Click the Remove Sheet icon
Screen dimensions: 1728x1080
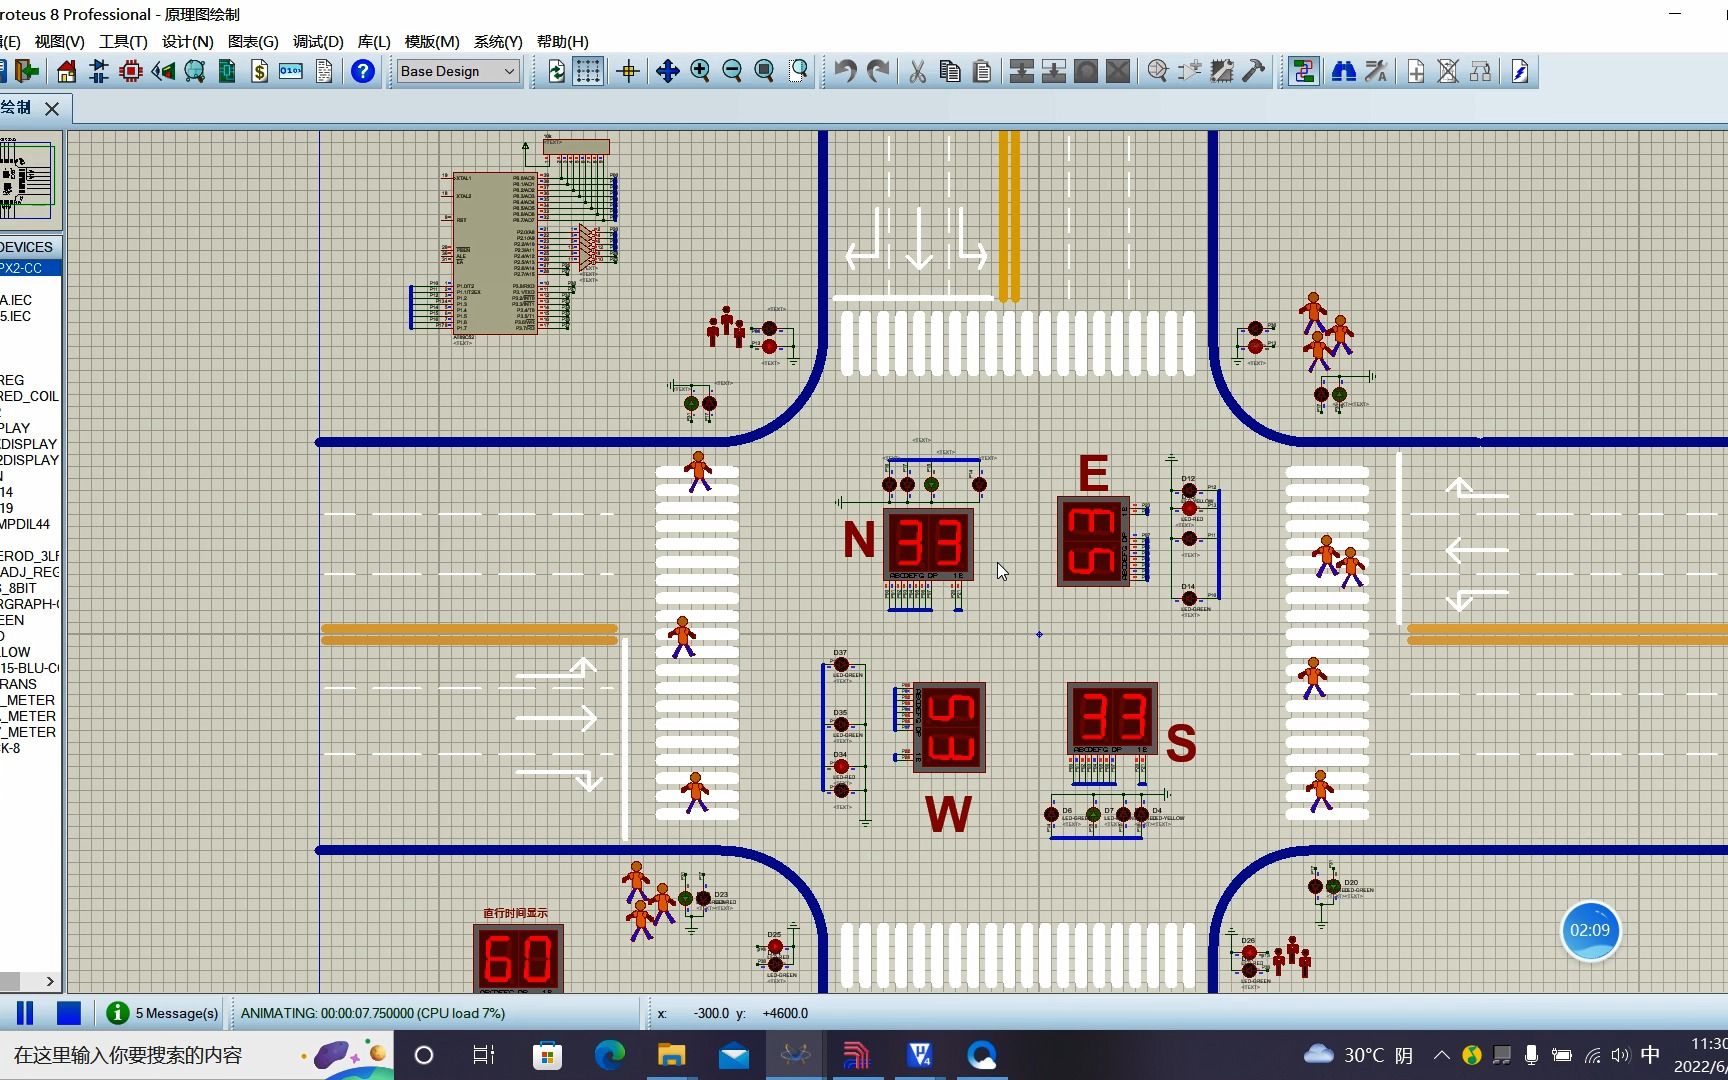[x=1448, y=71]
